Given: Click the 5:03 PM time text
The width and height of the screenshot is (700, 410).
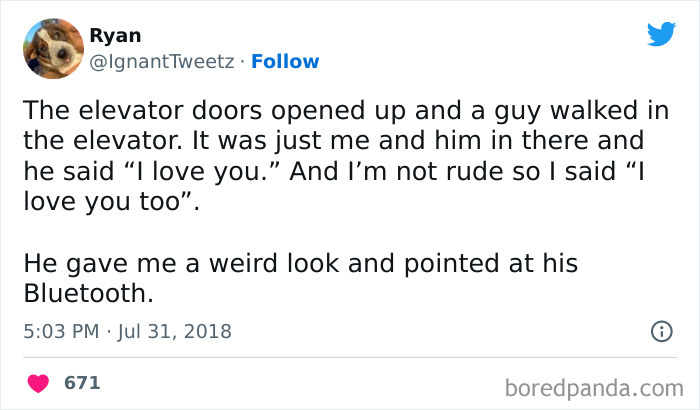Looking at the screenshot, I should tap(58, 331).
